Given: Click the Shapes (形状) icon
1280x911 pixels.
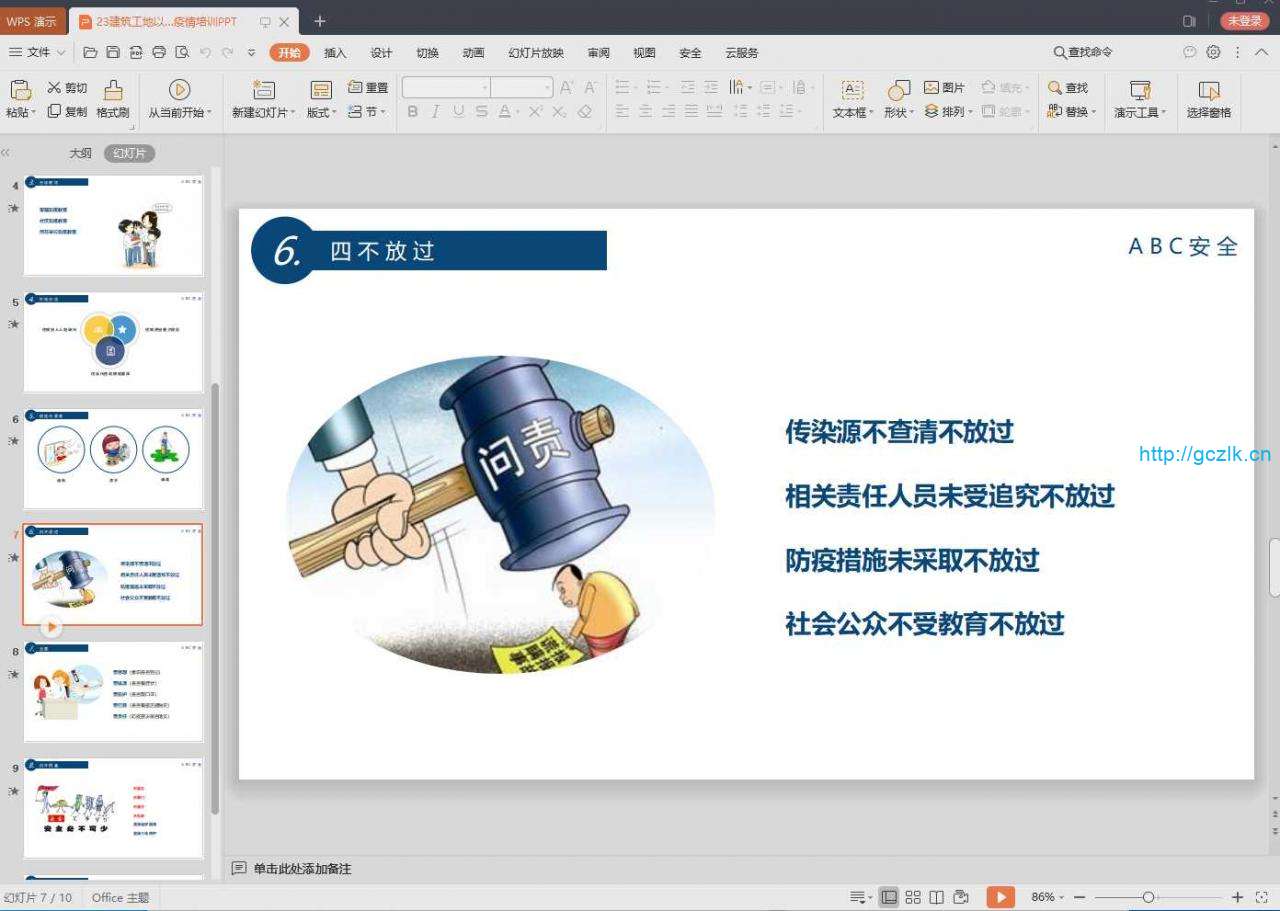Looking at the screenshot, I should click(899, 90).
